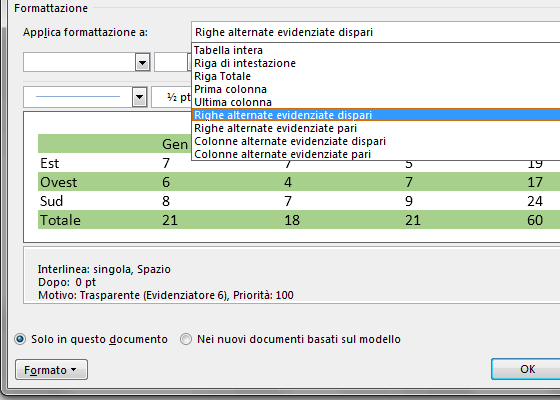The height and width of the screenshot is (400, 560).
Task: Click the font size input field
Action: click(x=172, y=62)
